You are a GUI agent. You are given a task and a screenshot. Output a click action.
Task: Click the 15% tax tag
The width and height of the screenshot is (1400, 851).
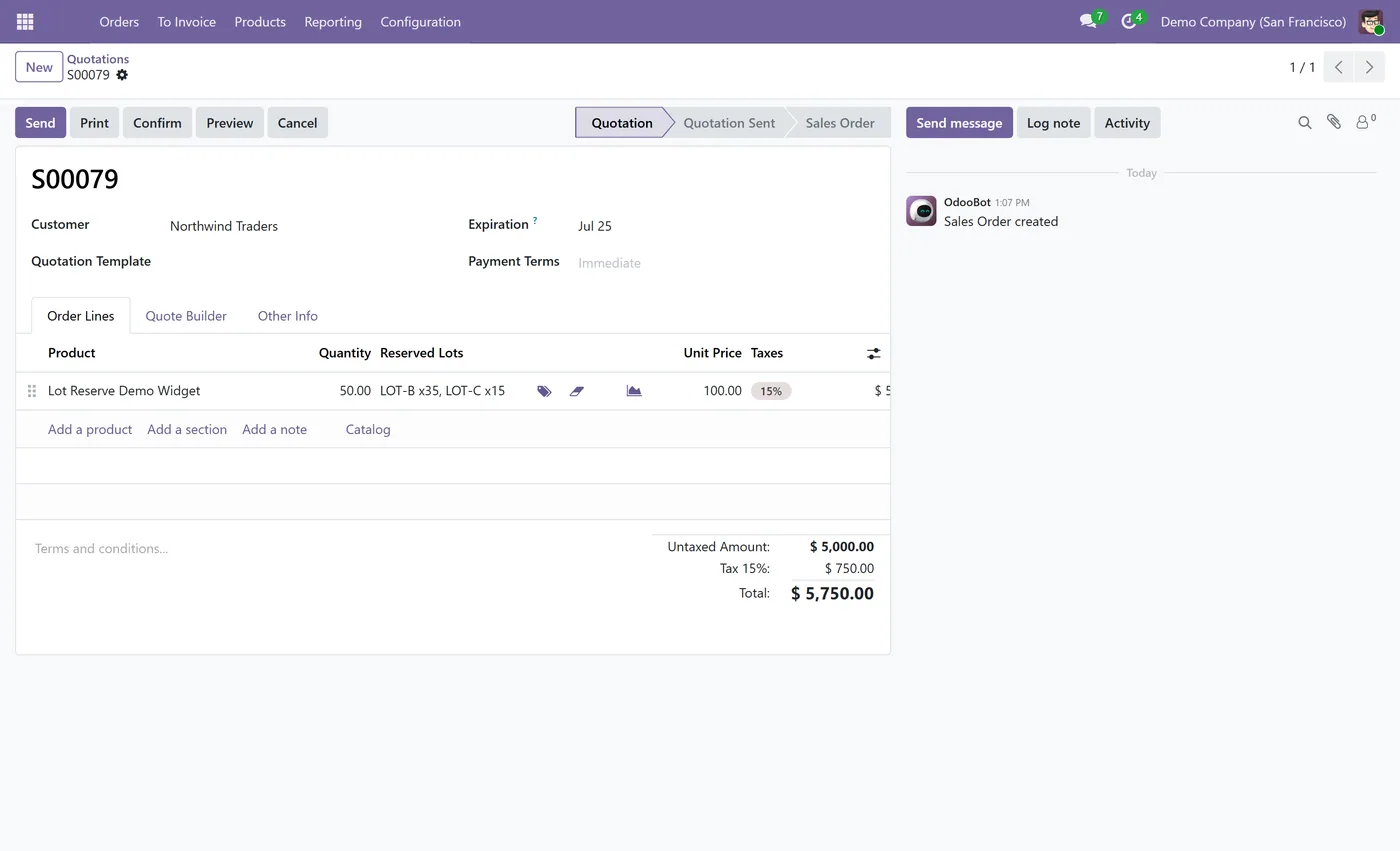(x=771, y=391)
